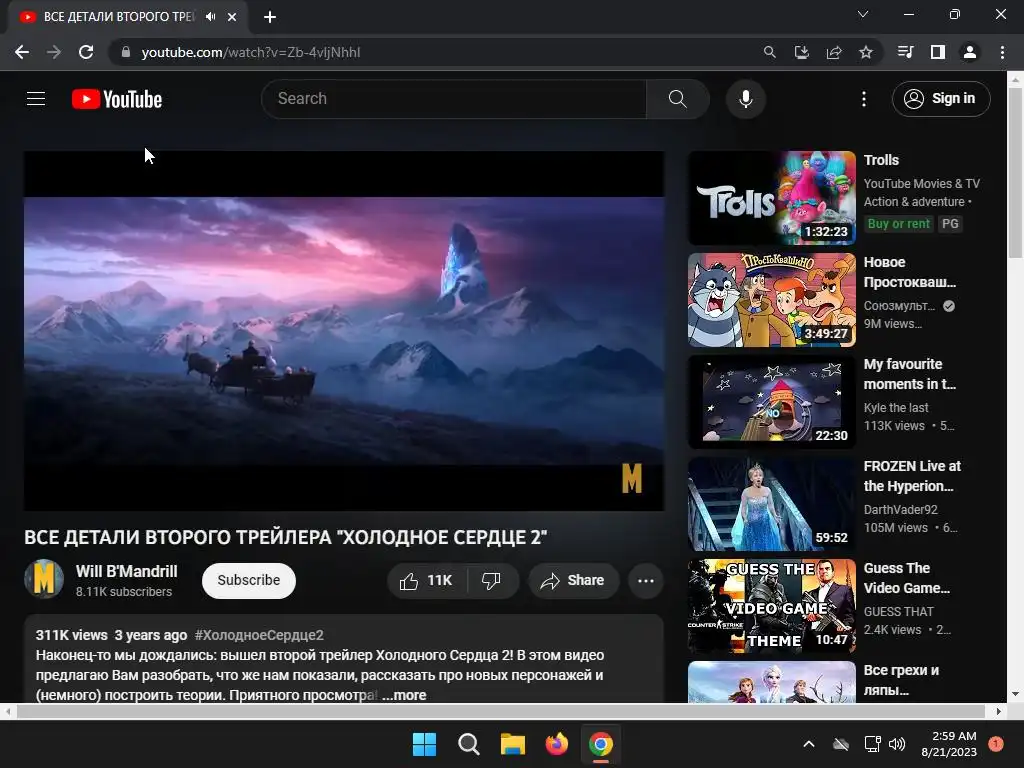Expand description with ...more
This screenshot has width=1024, height=768.
[x=404, y=696]
